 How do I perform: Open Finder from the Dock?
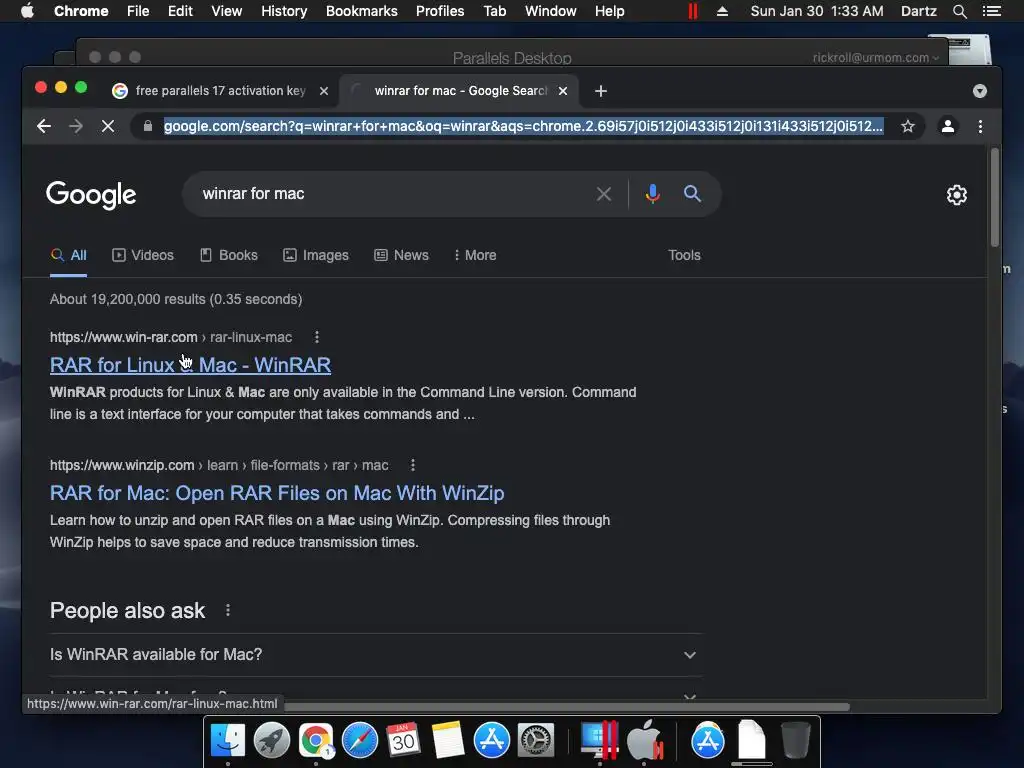[x=228, y=741]
